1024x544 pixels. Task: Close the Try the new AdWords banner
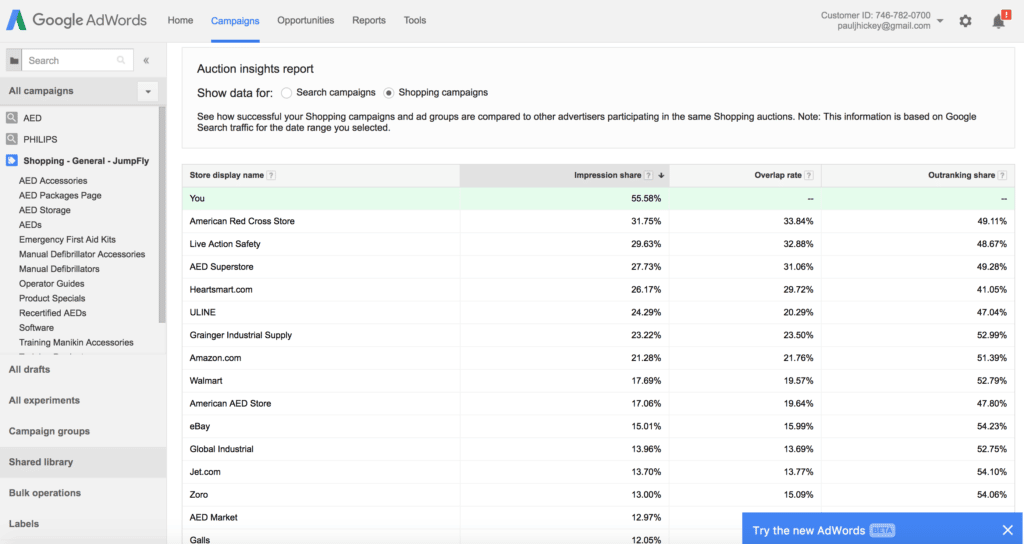point(1007,530)
